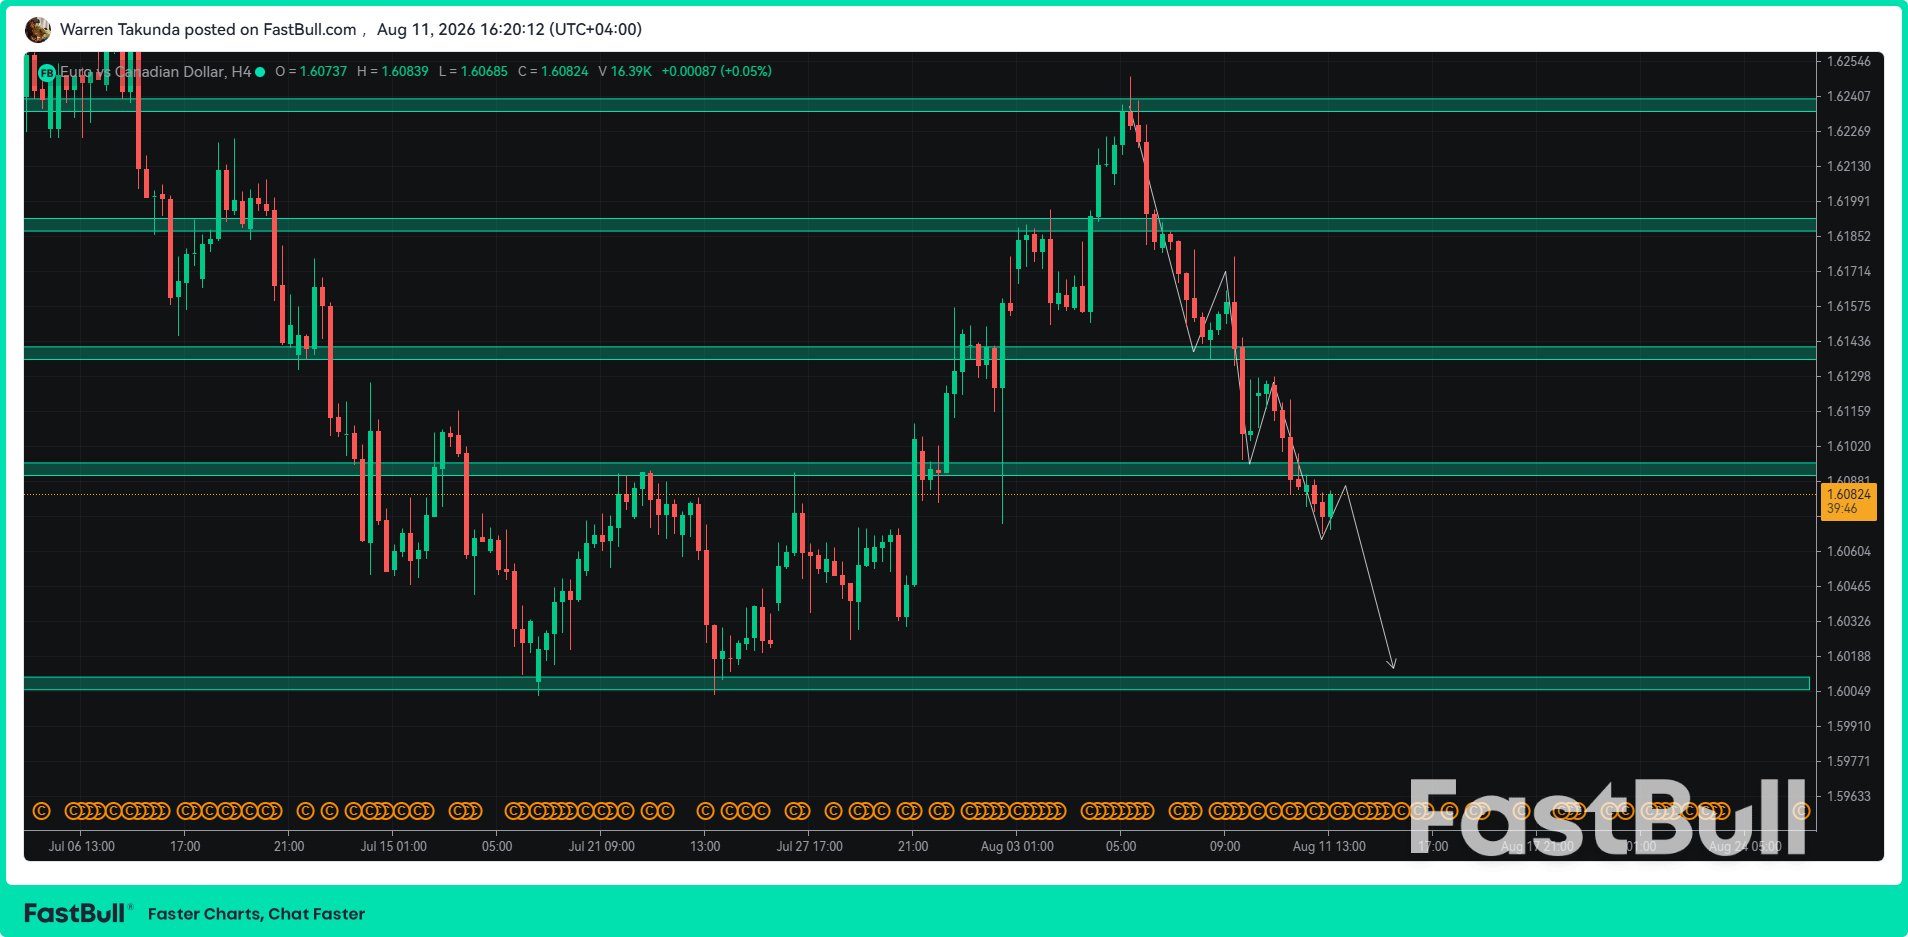Click the open value O = 1.60737
The width and height of the screenshot is (1908, 937).
click(311, 72)
